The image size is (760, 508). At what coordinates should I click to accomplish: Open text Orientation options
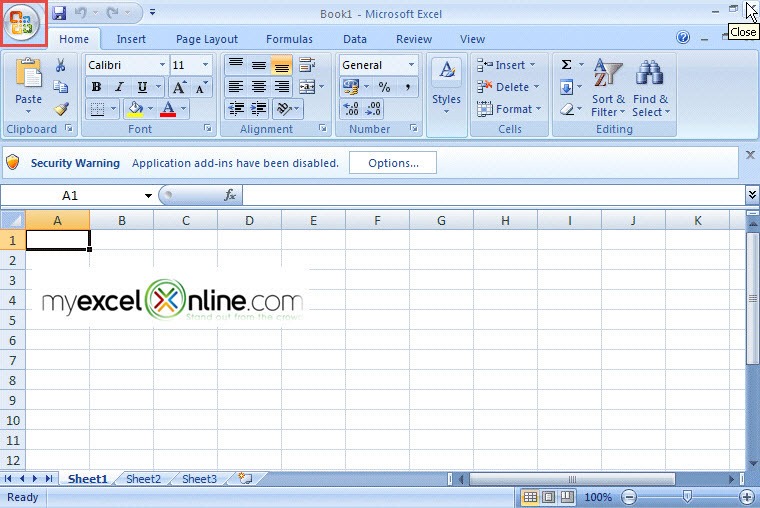(x=288, y=109)
